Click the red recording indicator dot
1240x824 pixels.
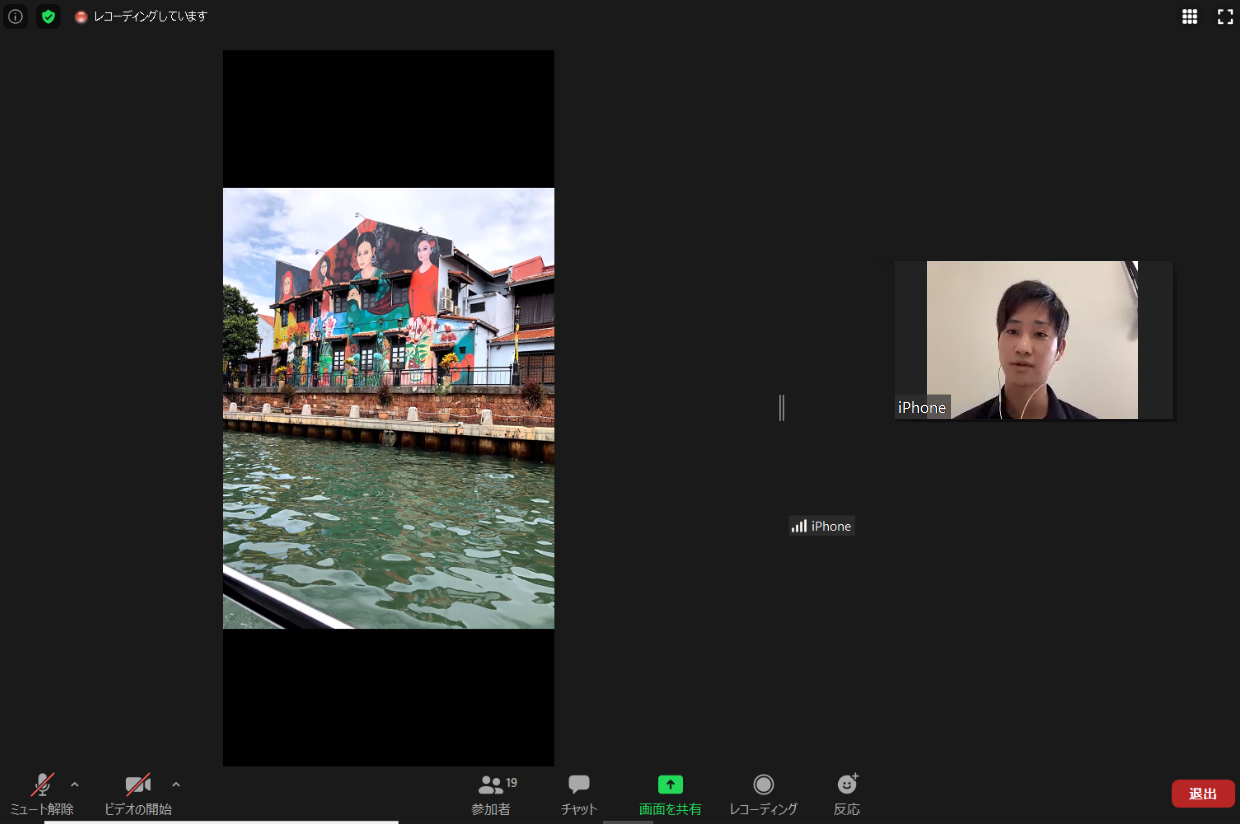[81, 17]
